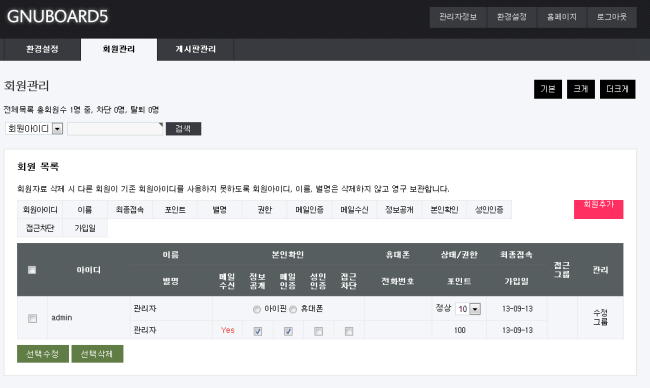Click 회원 목록 section heading
The image size is (650, 388).
click(x=38, y=167)
